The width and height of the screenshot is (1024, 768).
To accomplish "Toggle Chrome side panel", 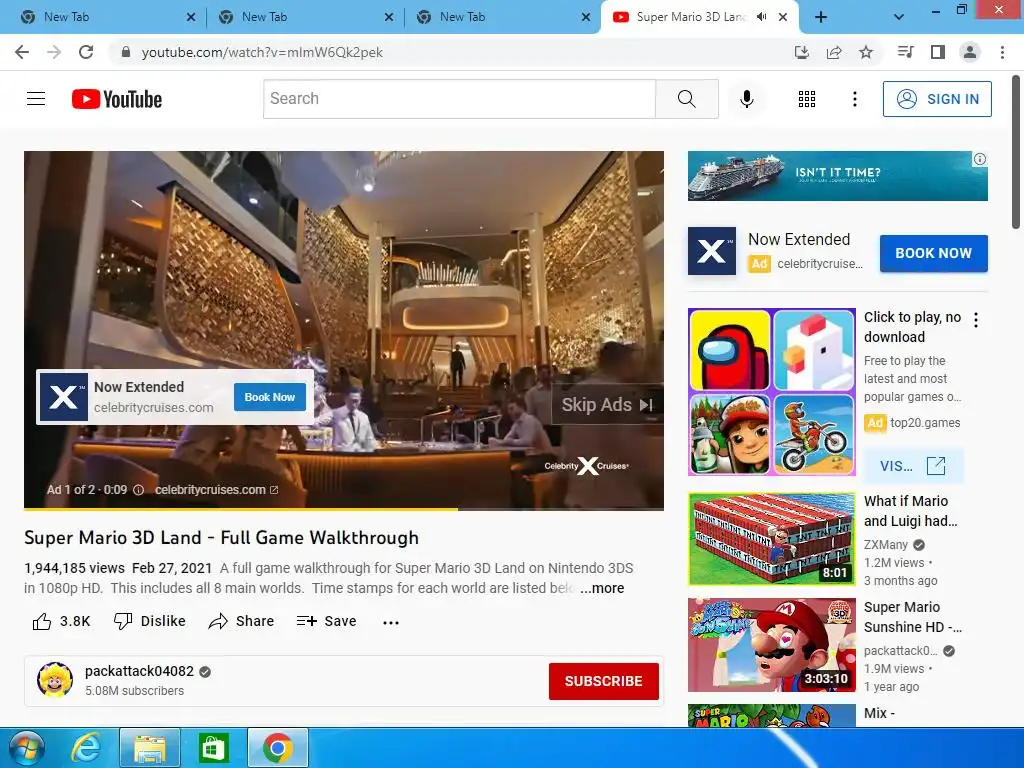I will pyautogui.click(x=938, y=52).
